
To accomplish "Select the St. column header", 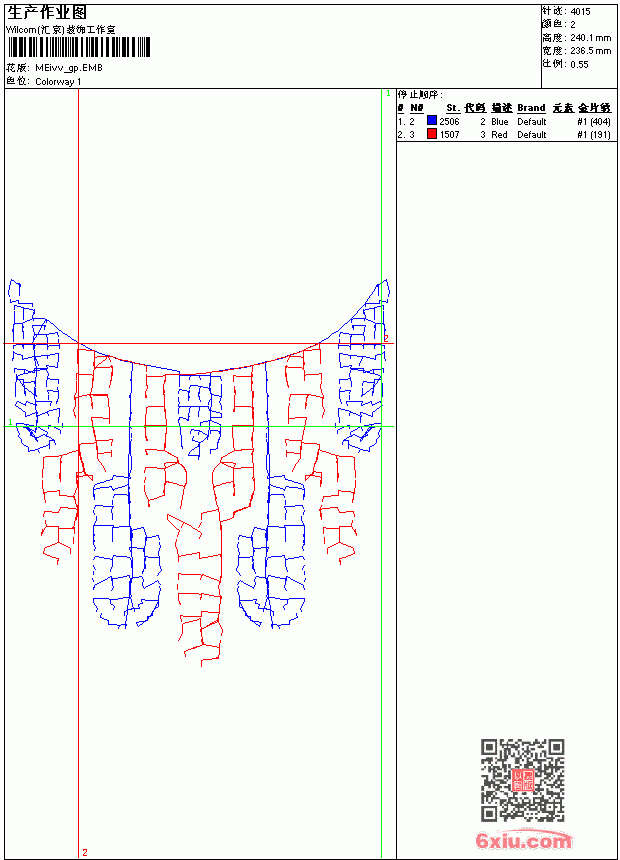I will pyautogui.click(x=452, y=108).
